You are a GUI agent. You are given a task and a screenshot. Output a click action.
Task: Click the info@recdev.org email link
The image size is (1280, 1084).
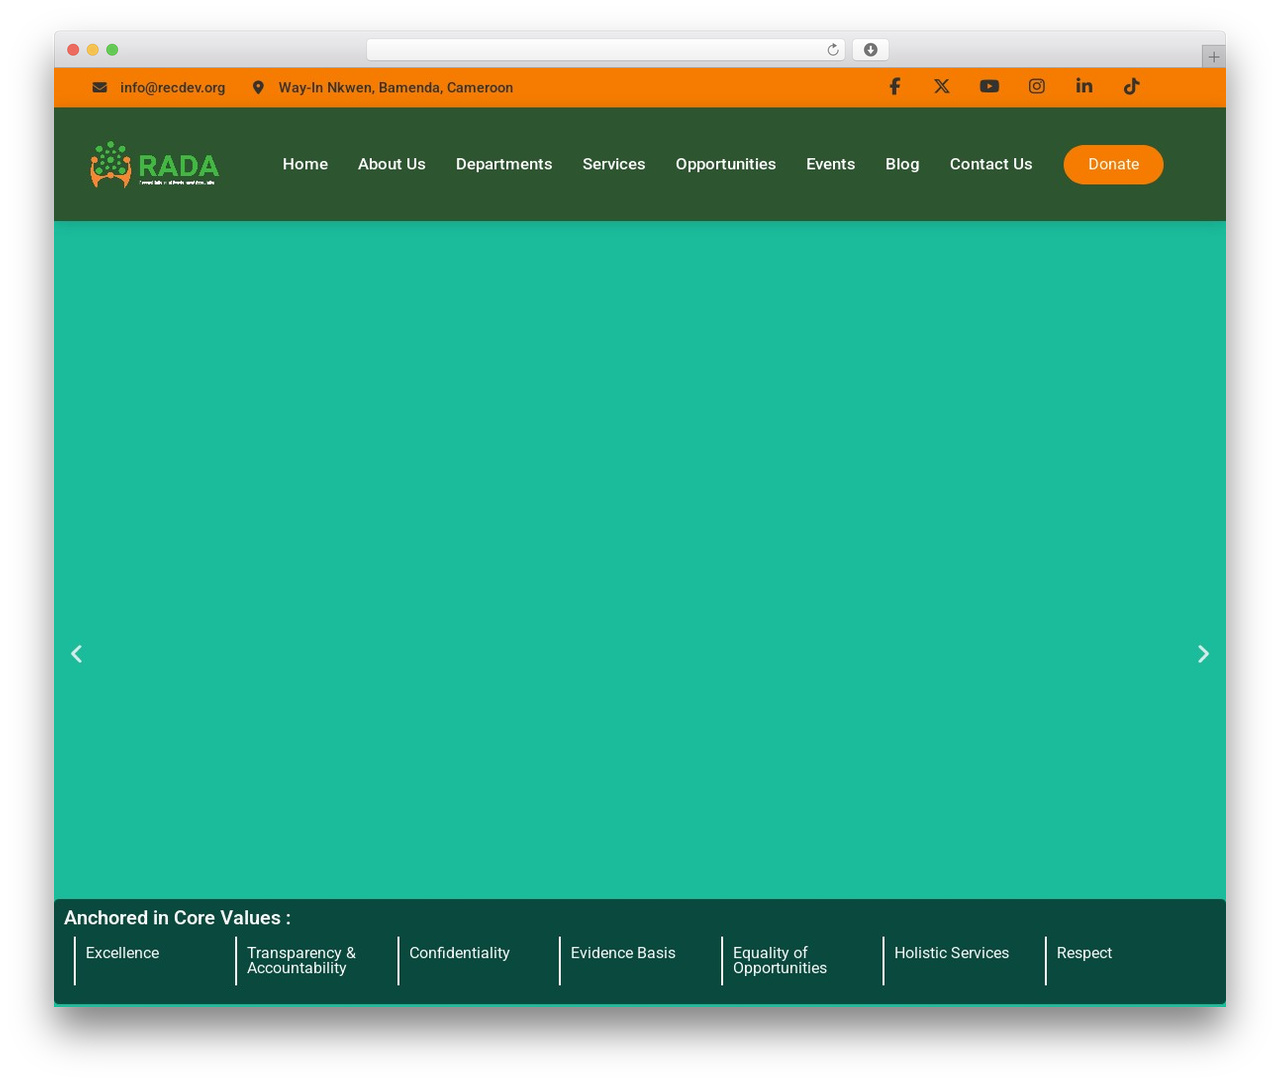point(173,88)
